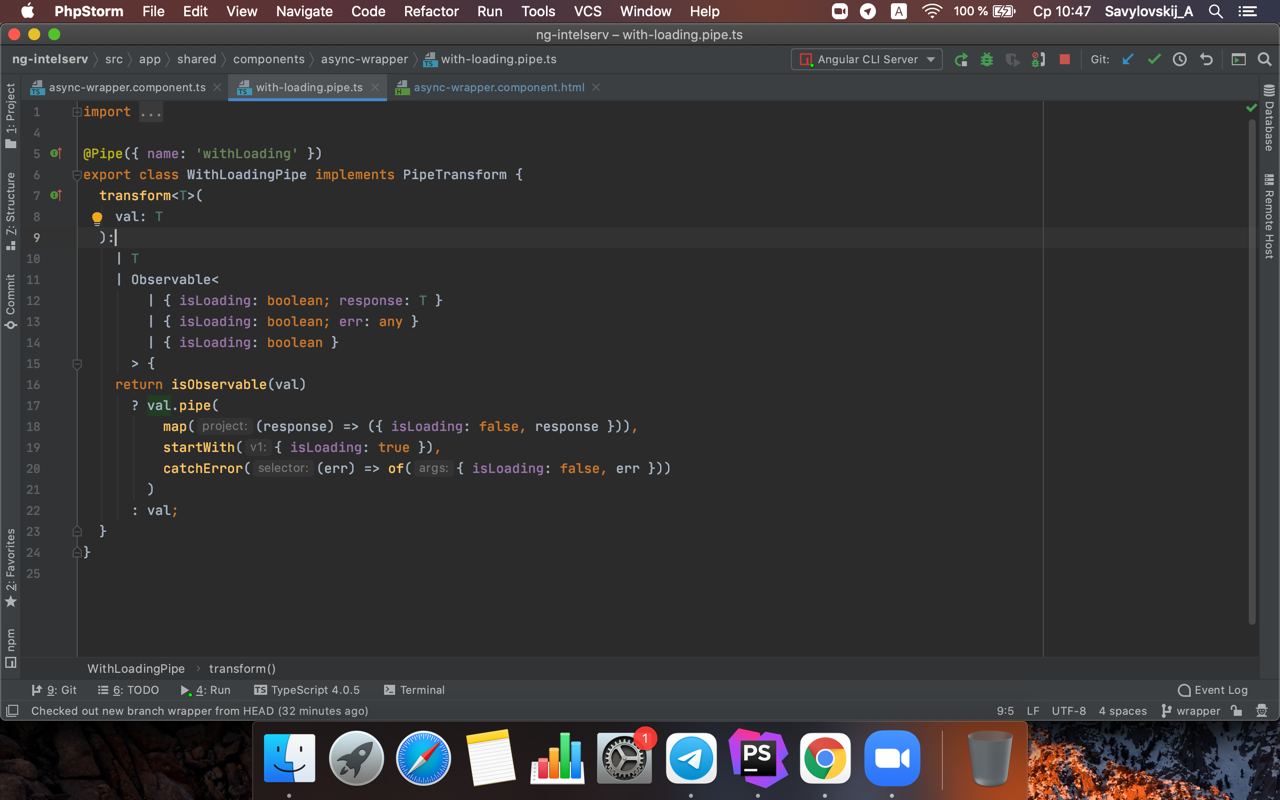The image size is (1280, 800).
Task: Click the Git rollback arrow icon
Action: (x=1206, y=59)
